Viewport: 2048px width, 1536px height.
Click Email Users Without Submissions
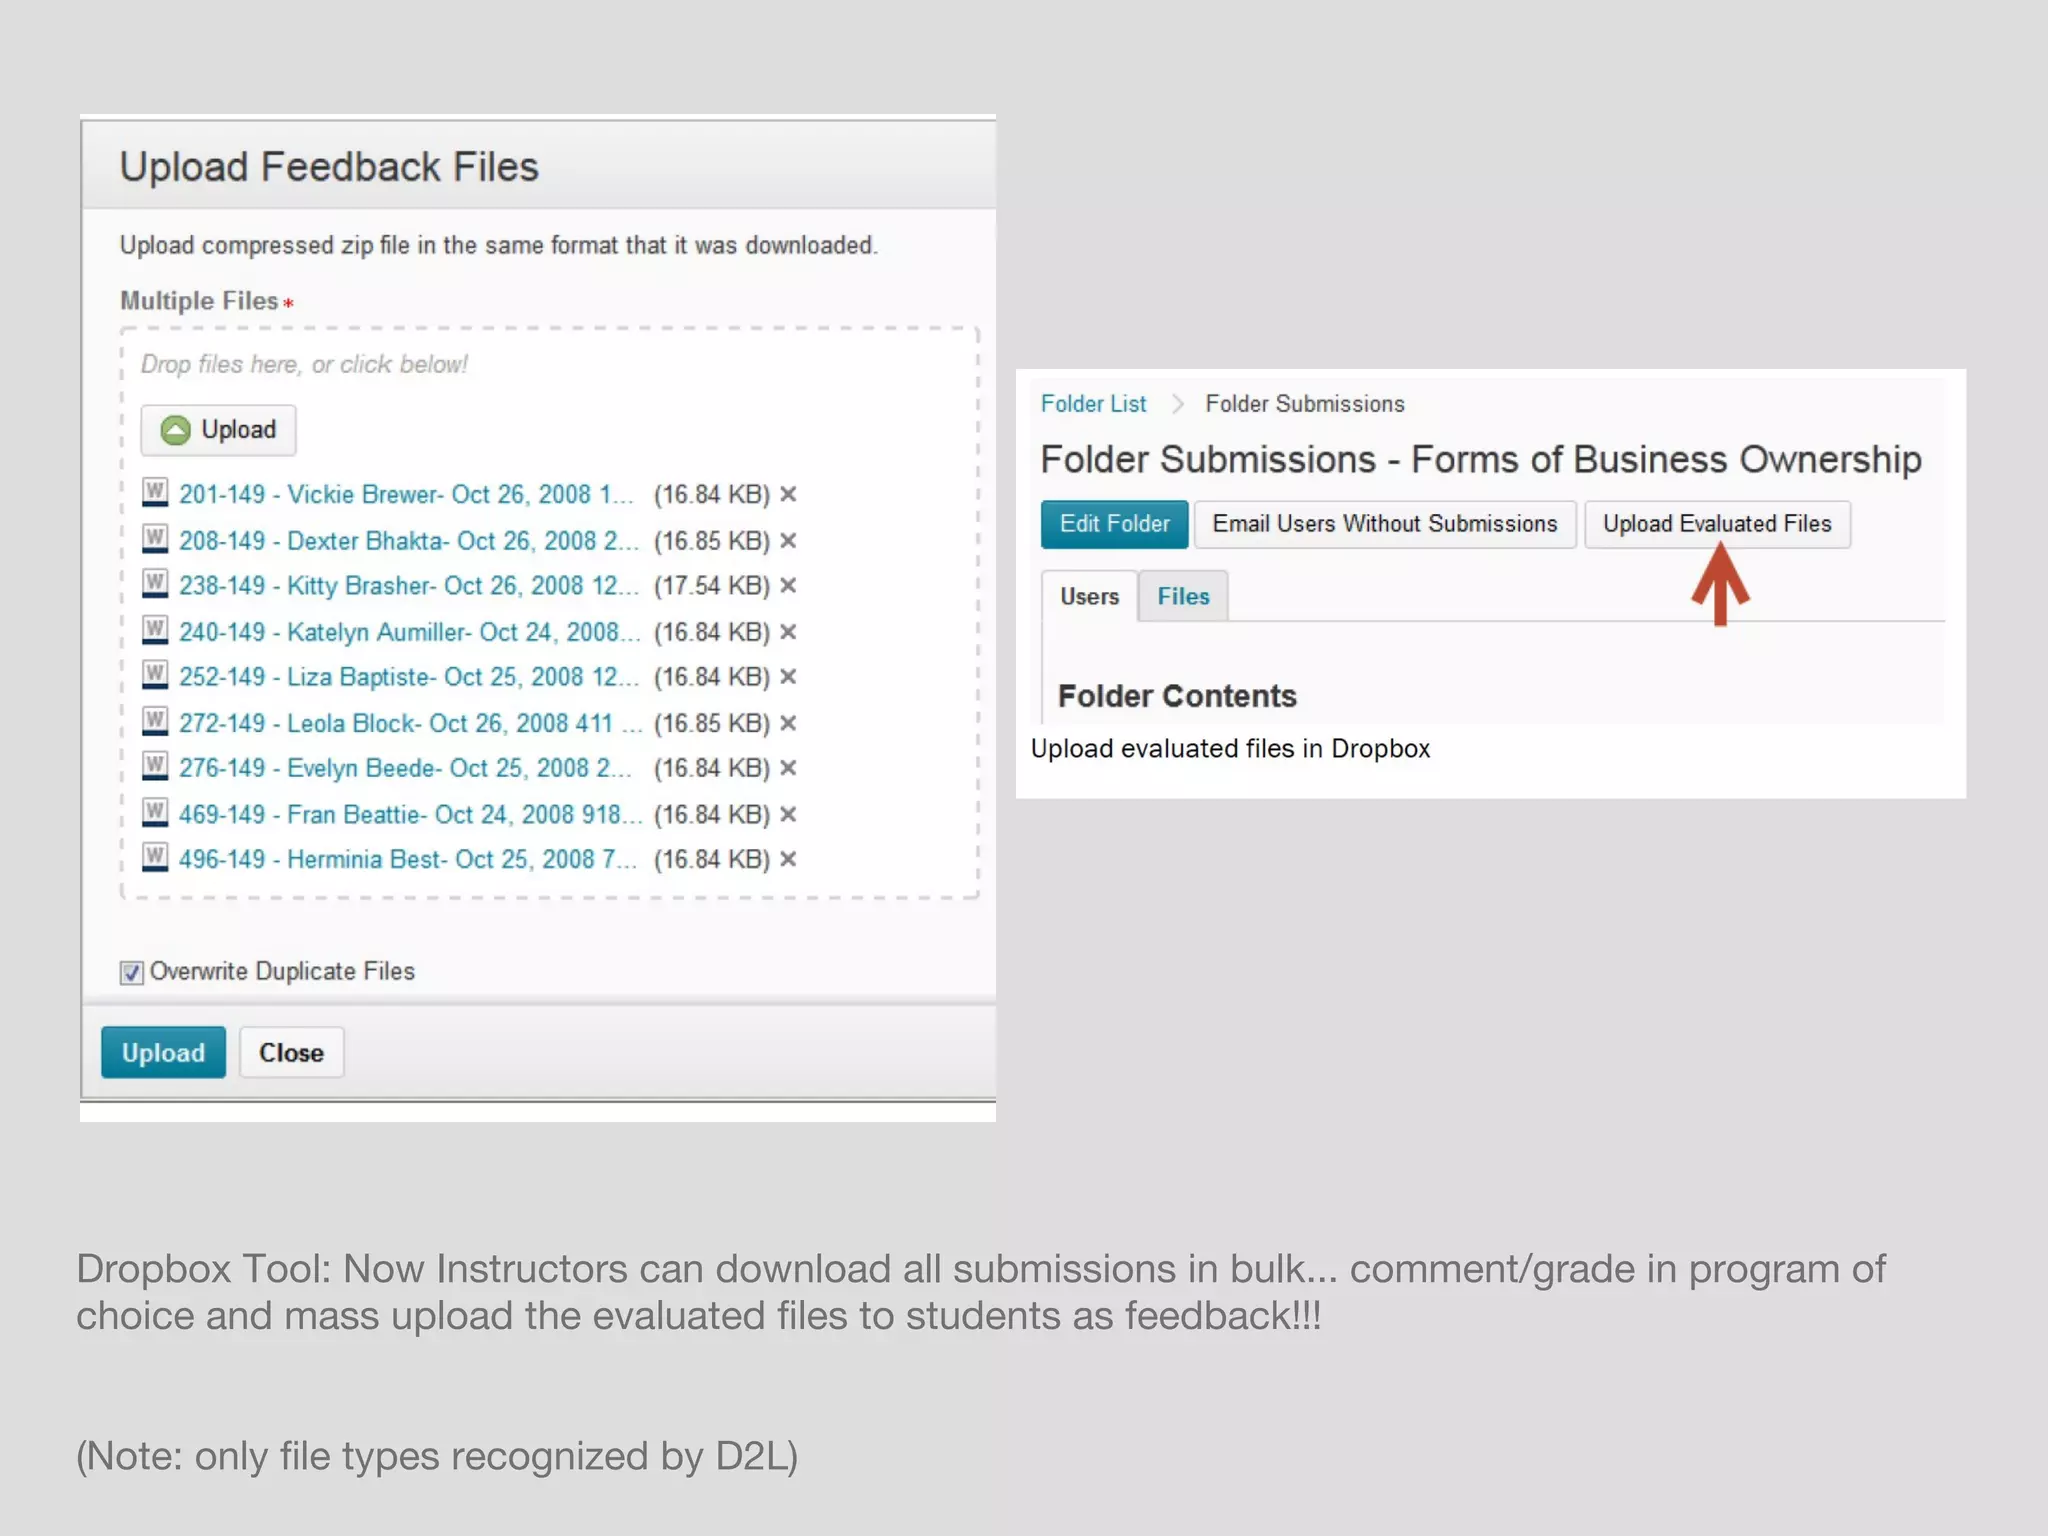click(x=1384, y=524)
